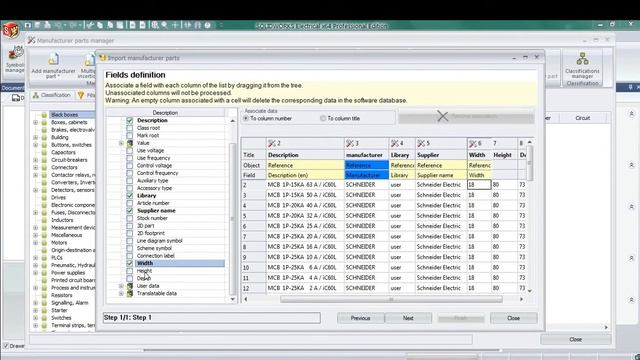This screenshot has width=640, height=360.
Task: Click the User data node icon
Action: click(x=130, y=286)
